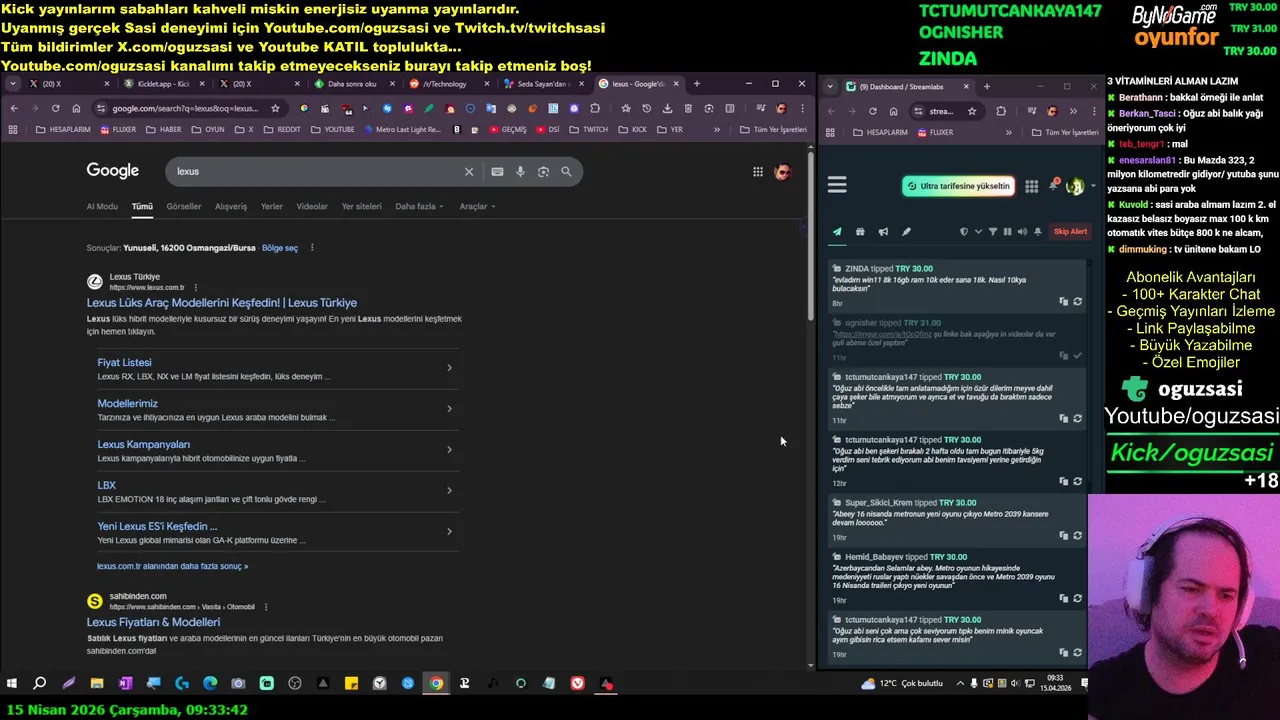Submit search with magnifier icon

[566, 172]
